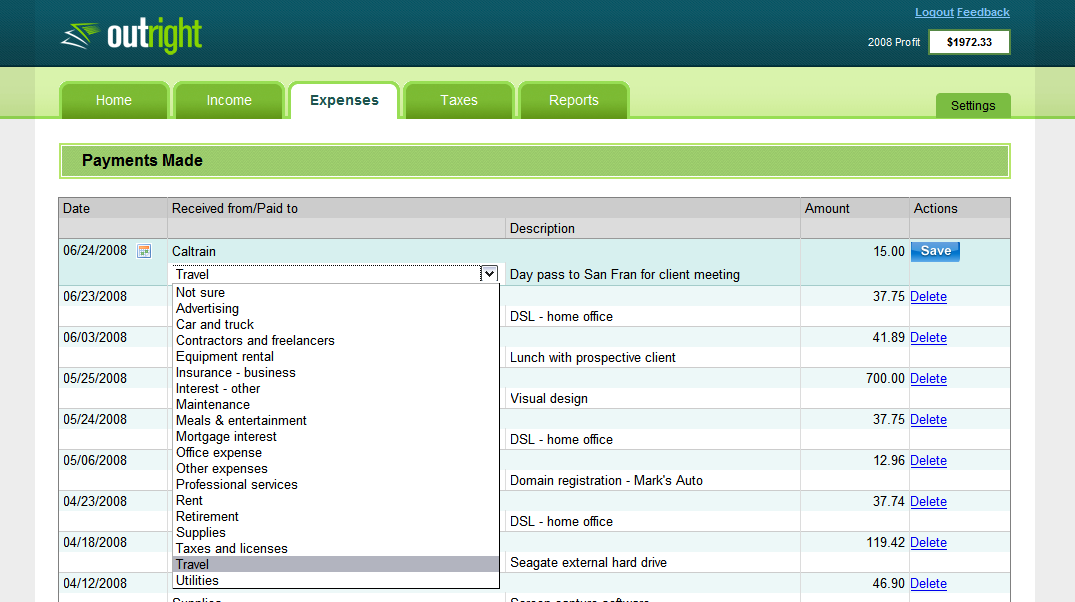Choose Utilities category
The image size is (1075, 602).
pos(335,581)
